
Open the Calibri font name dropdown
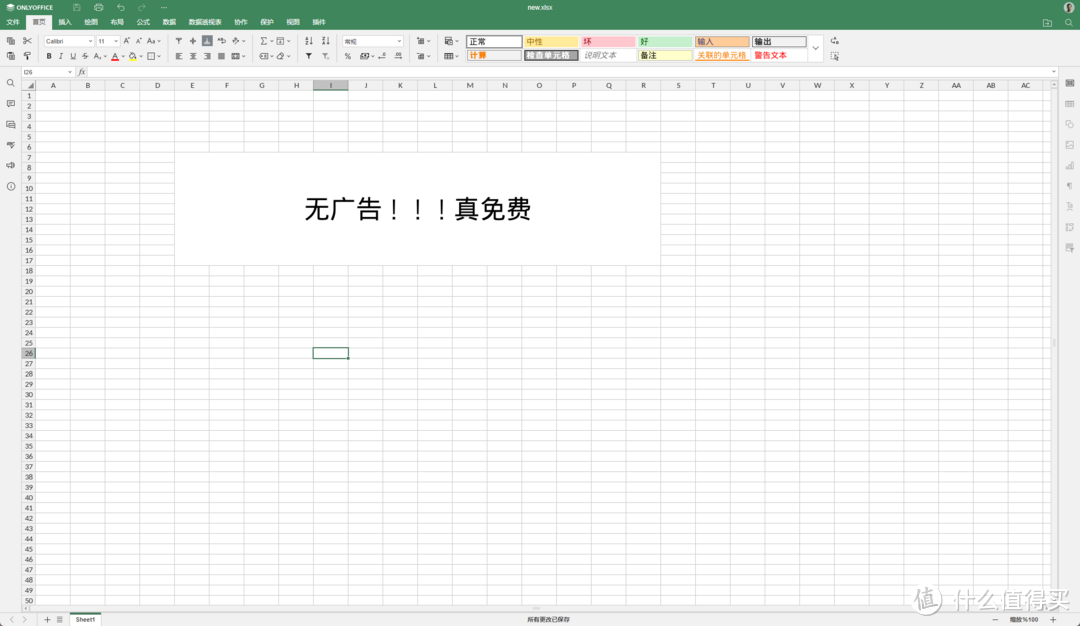click(x=68, y=41)
